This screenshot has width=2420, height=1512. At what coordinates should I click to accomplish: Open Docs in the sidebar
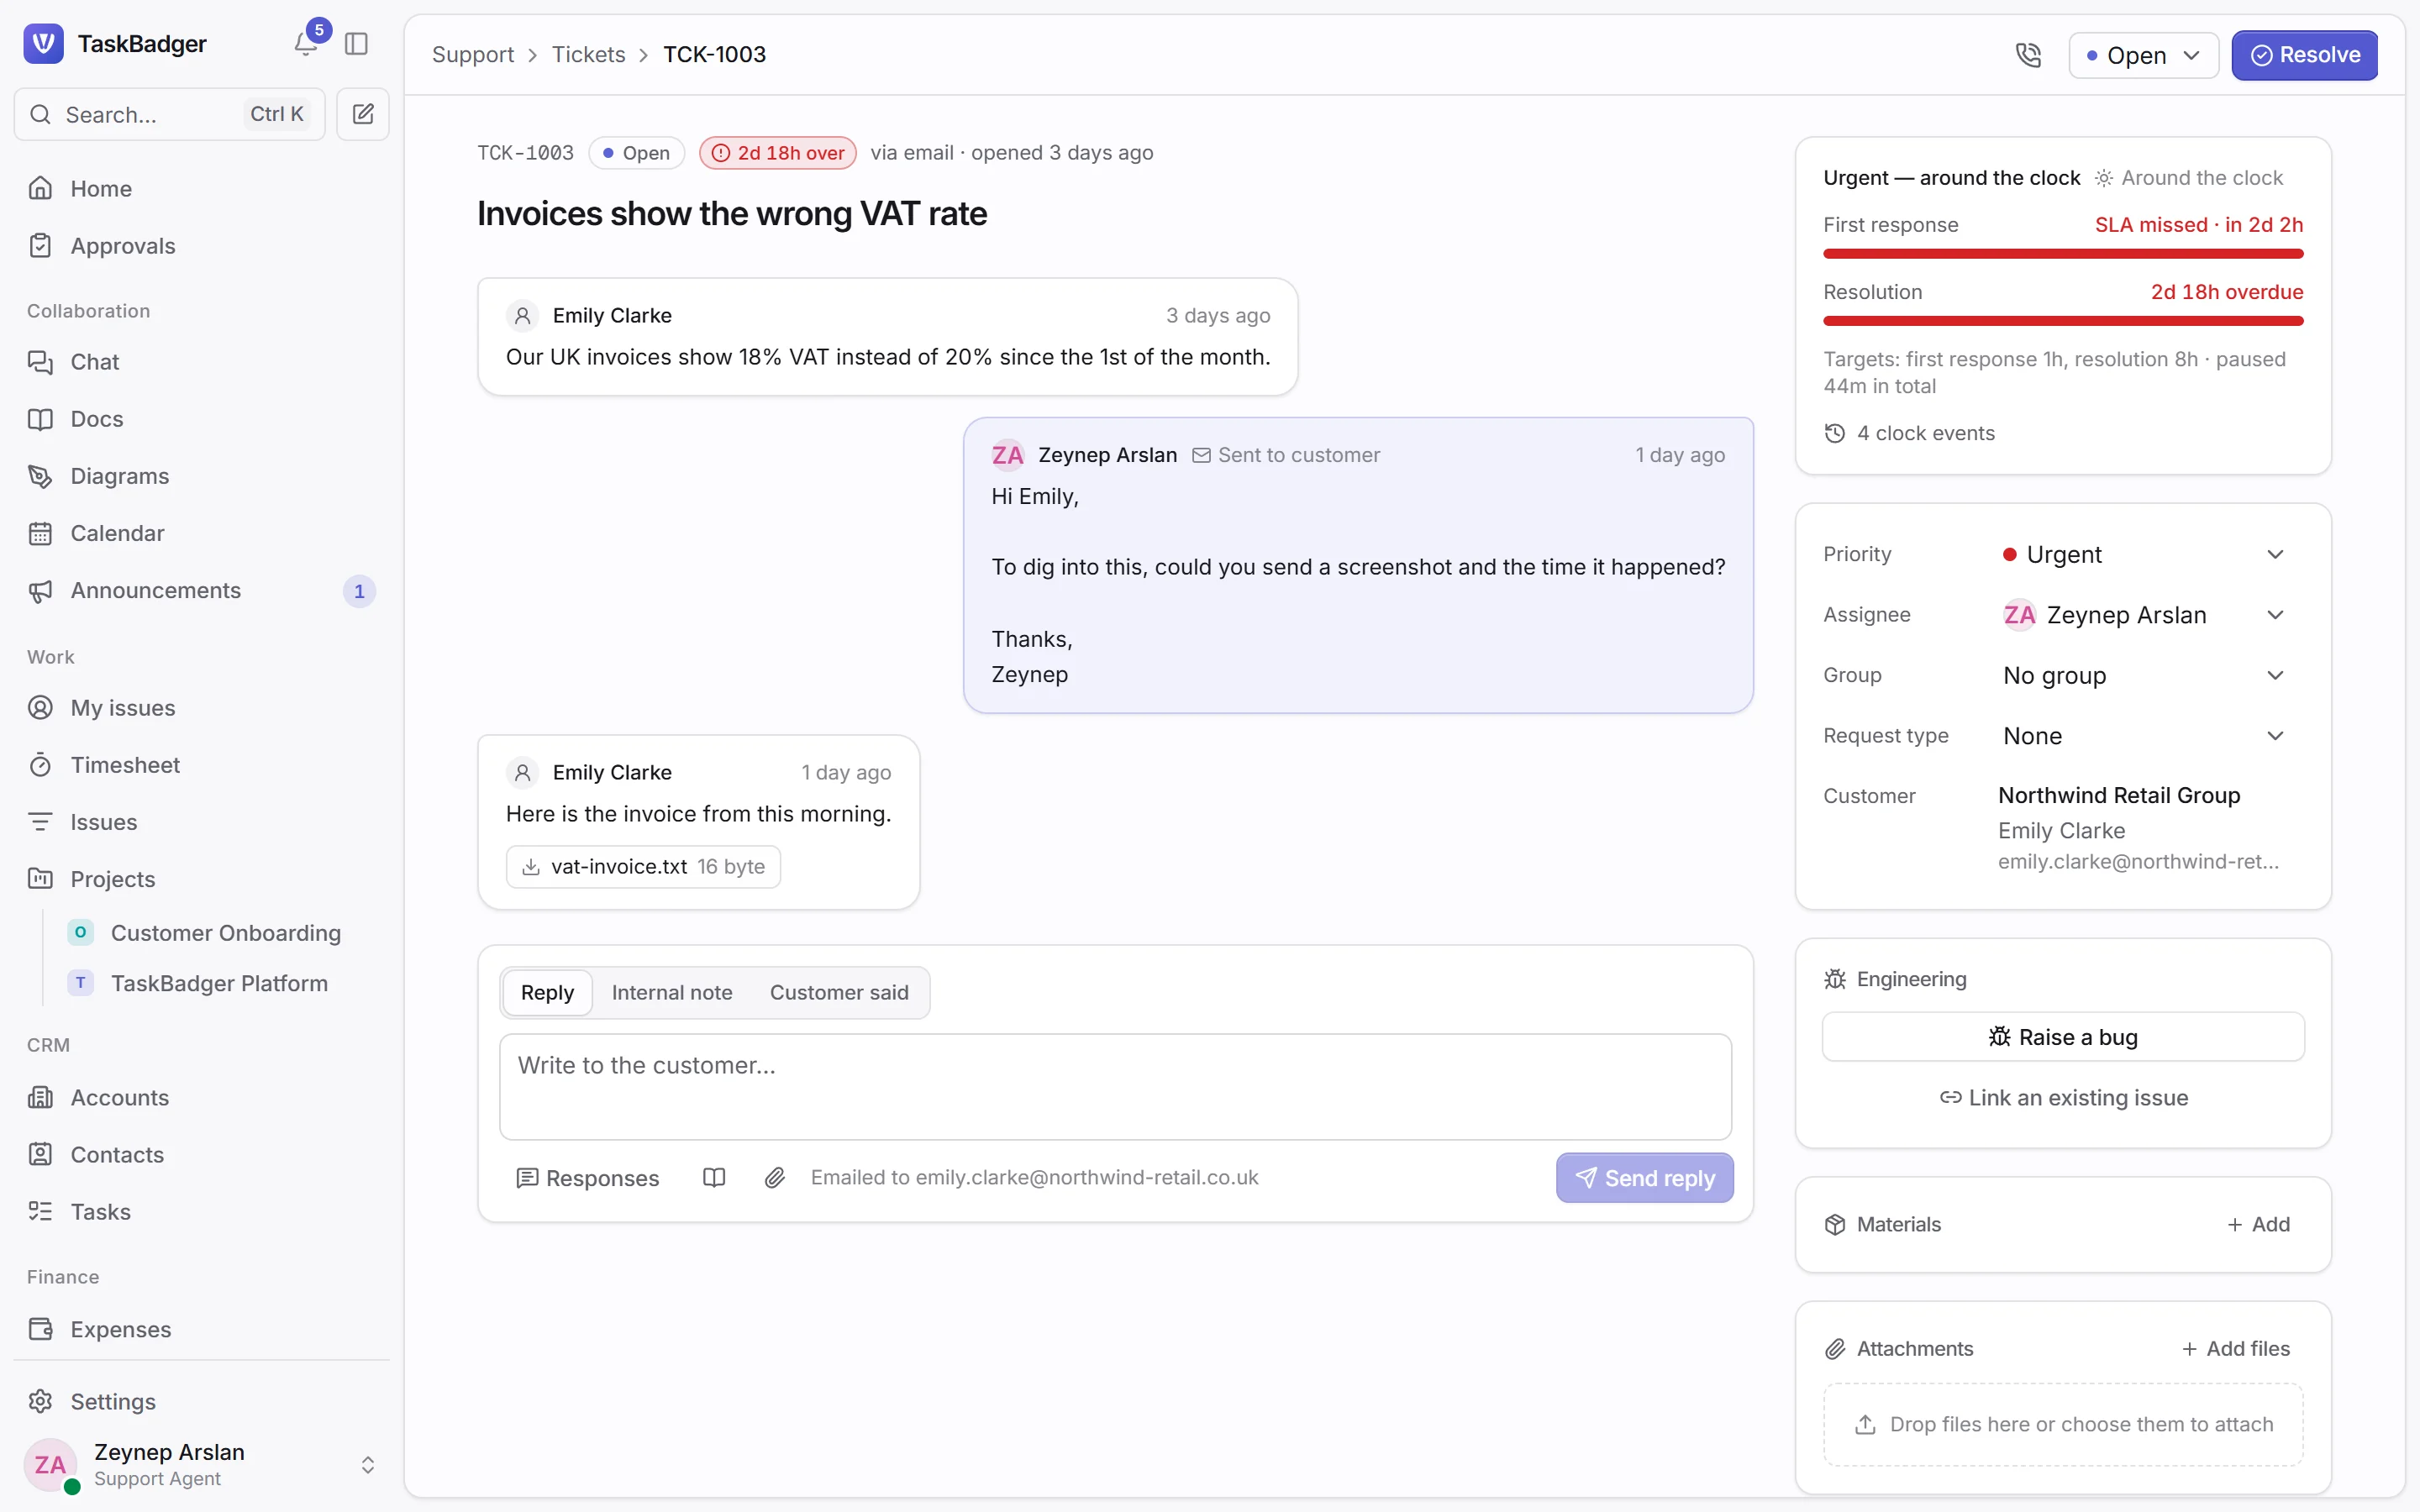201,419
